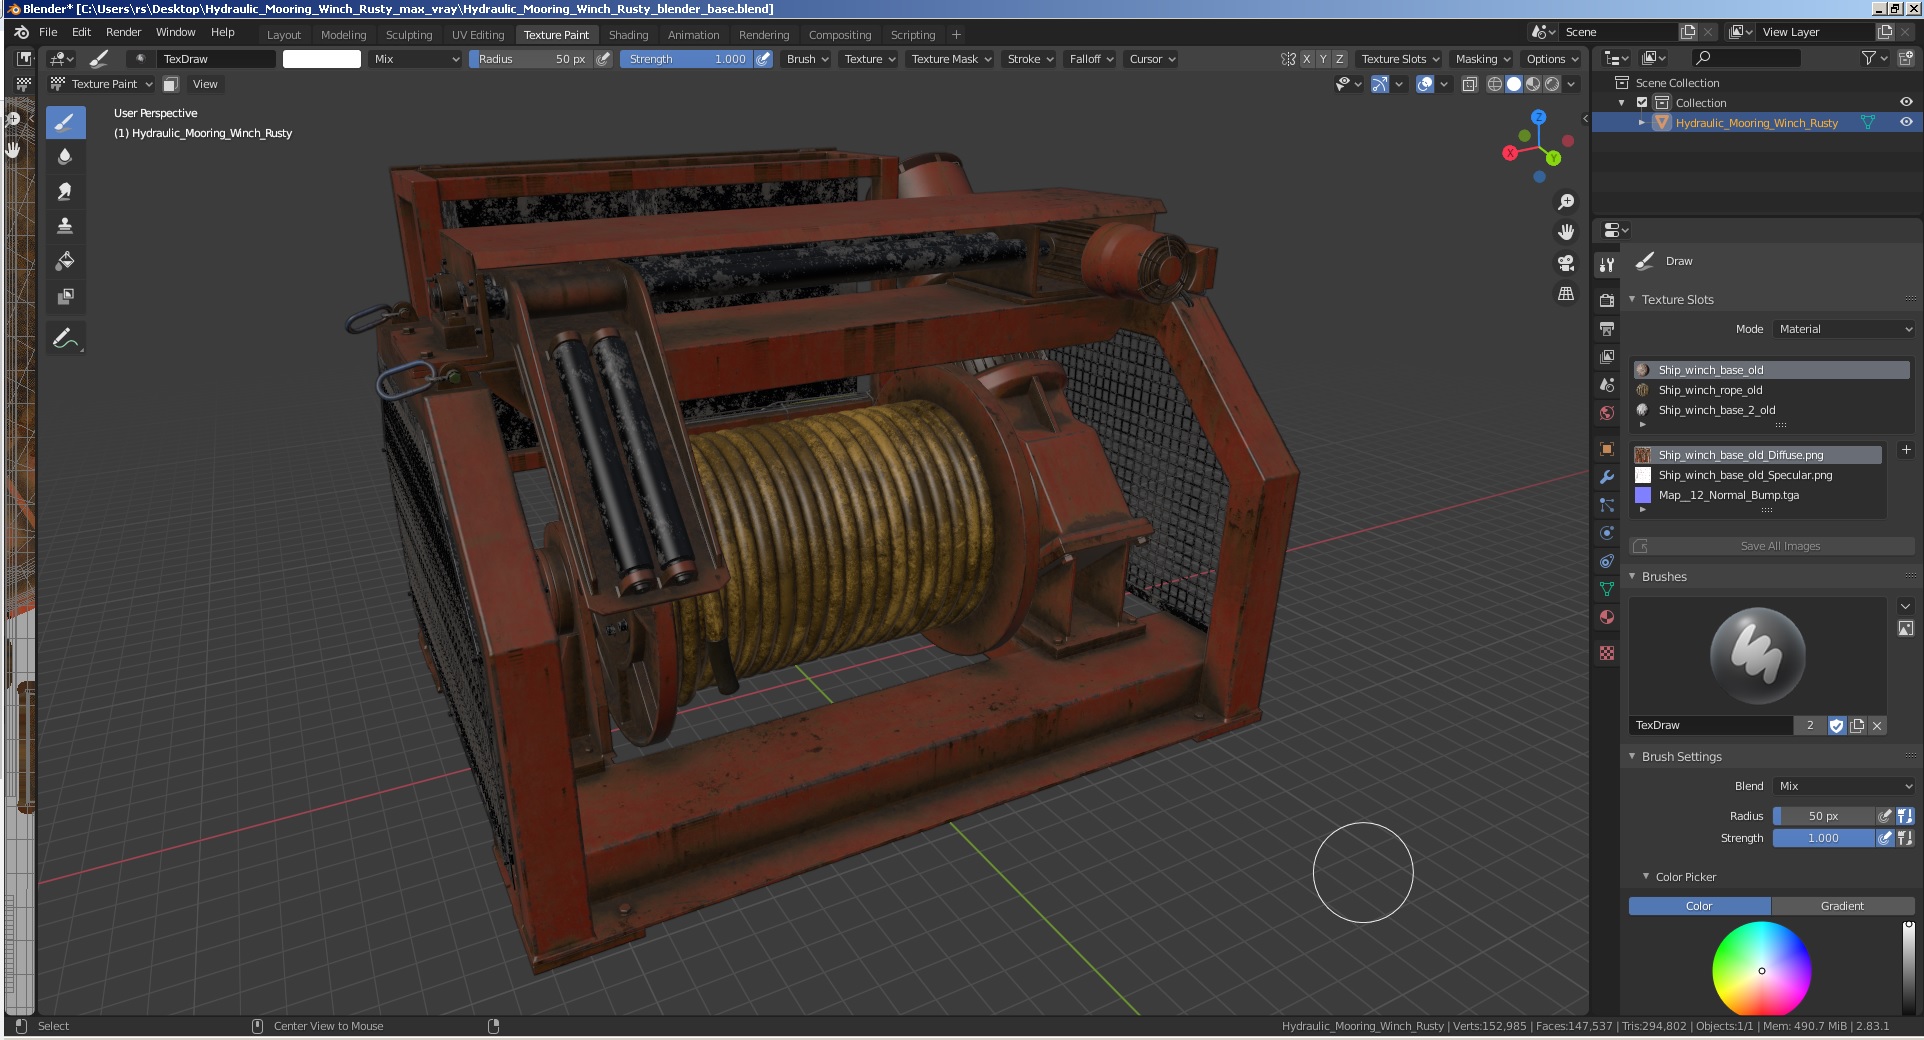
Task: Open View Layer properties tab
Action: [x=1607, y=356]
